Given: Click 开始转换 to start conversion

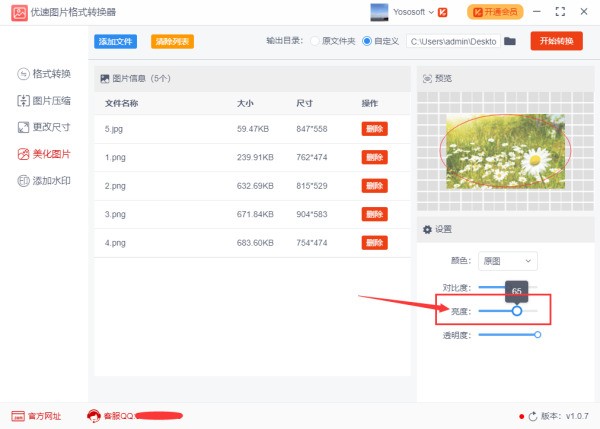Looking at the screenshot, I should (x=556, y=41).
